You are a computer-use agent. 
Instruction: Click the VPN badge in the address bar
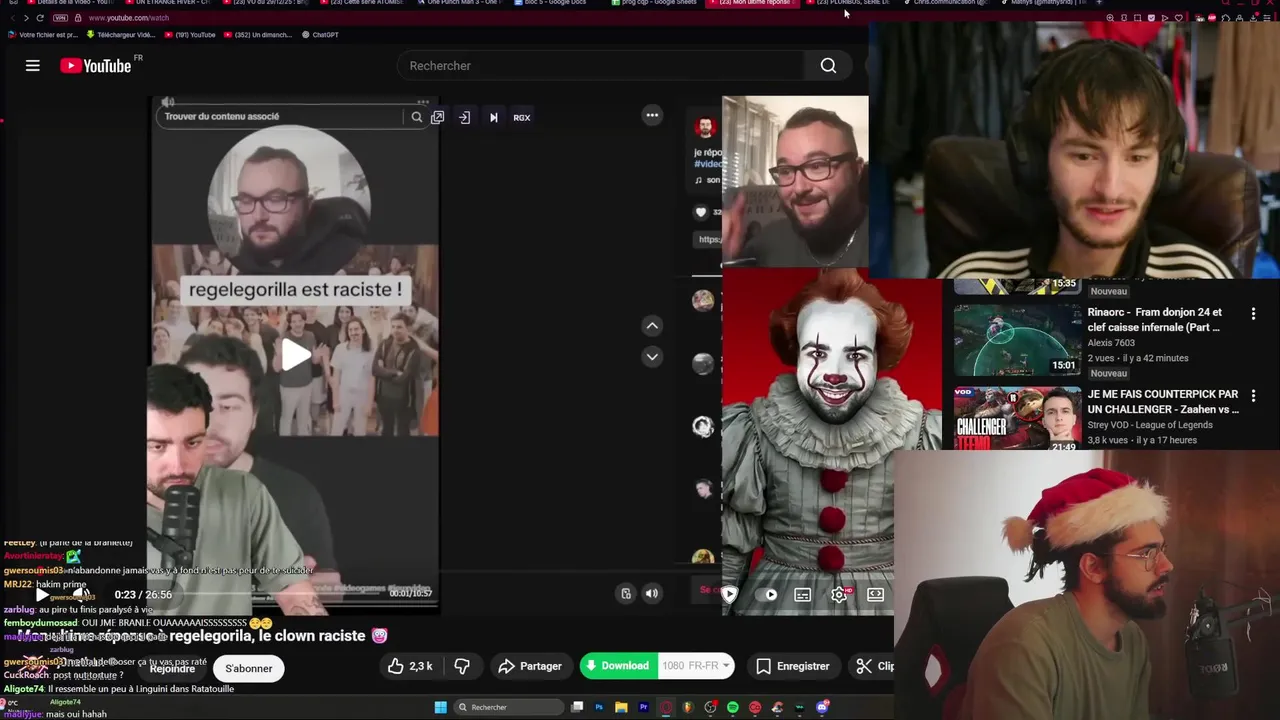click(60, 18)
